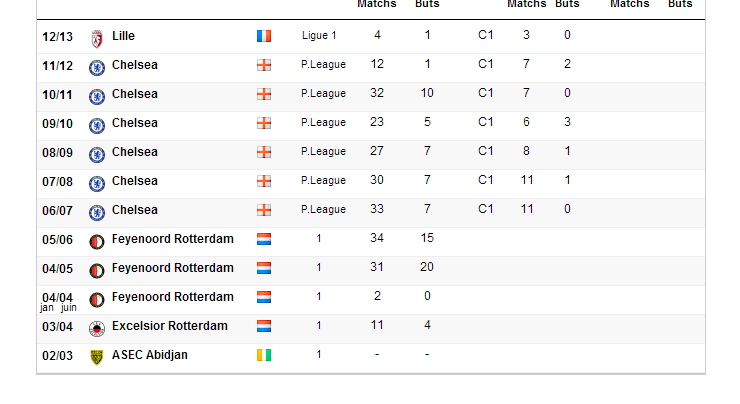Click the division 1 link for ASEC Abidjan
This screenshot has height=404, width=740.
click(319, 354)
